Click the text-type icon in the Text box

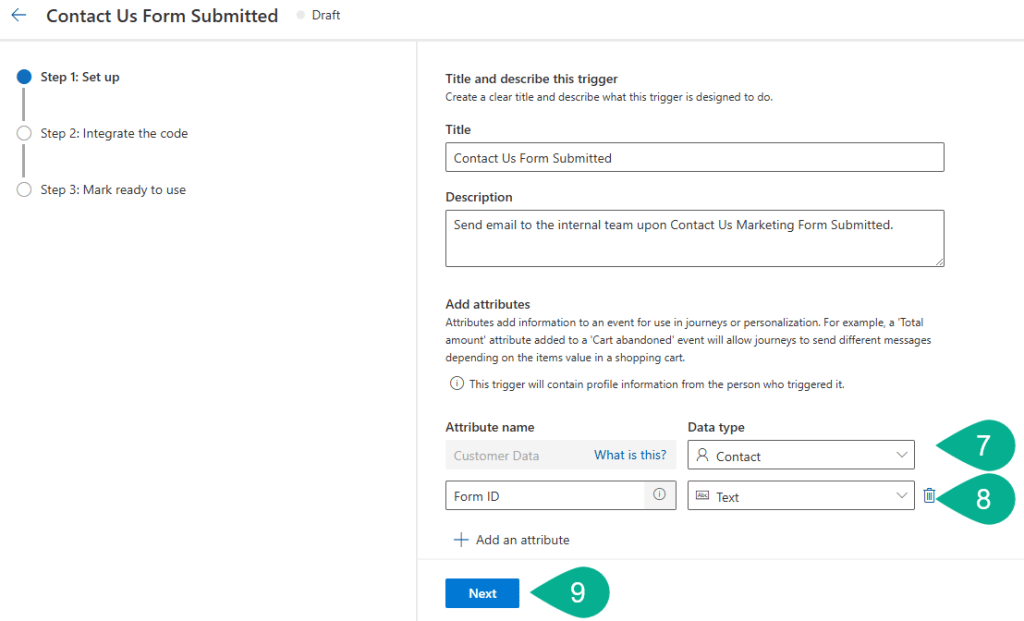click(702, 496)
